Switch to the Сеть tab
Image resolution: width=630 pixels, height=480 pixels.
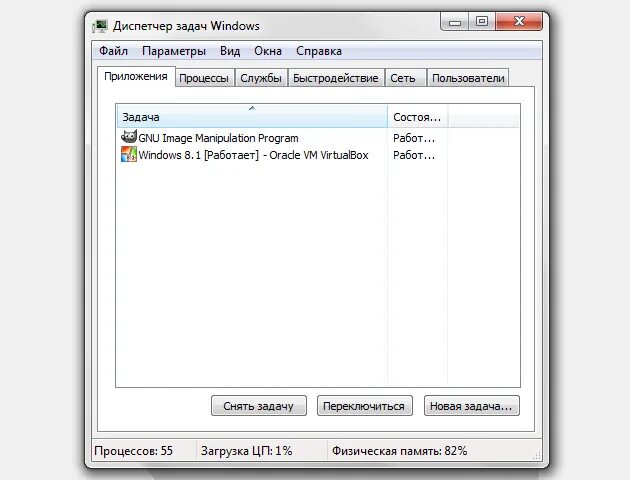tap(403, 78)
